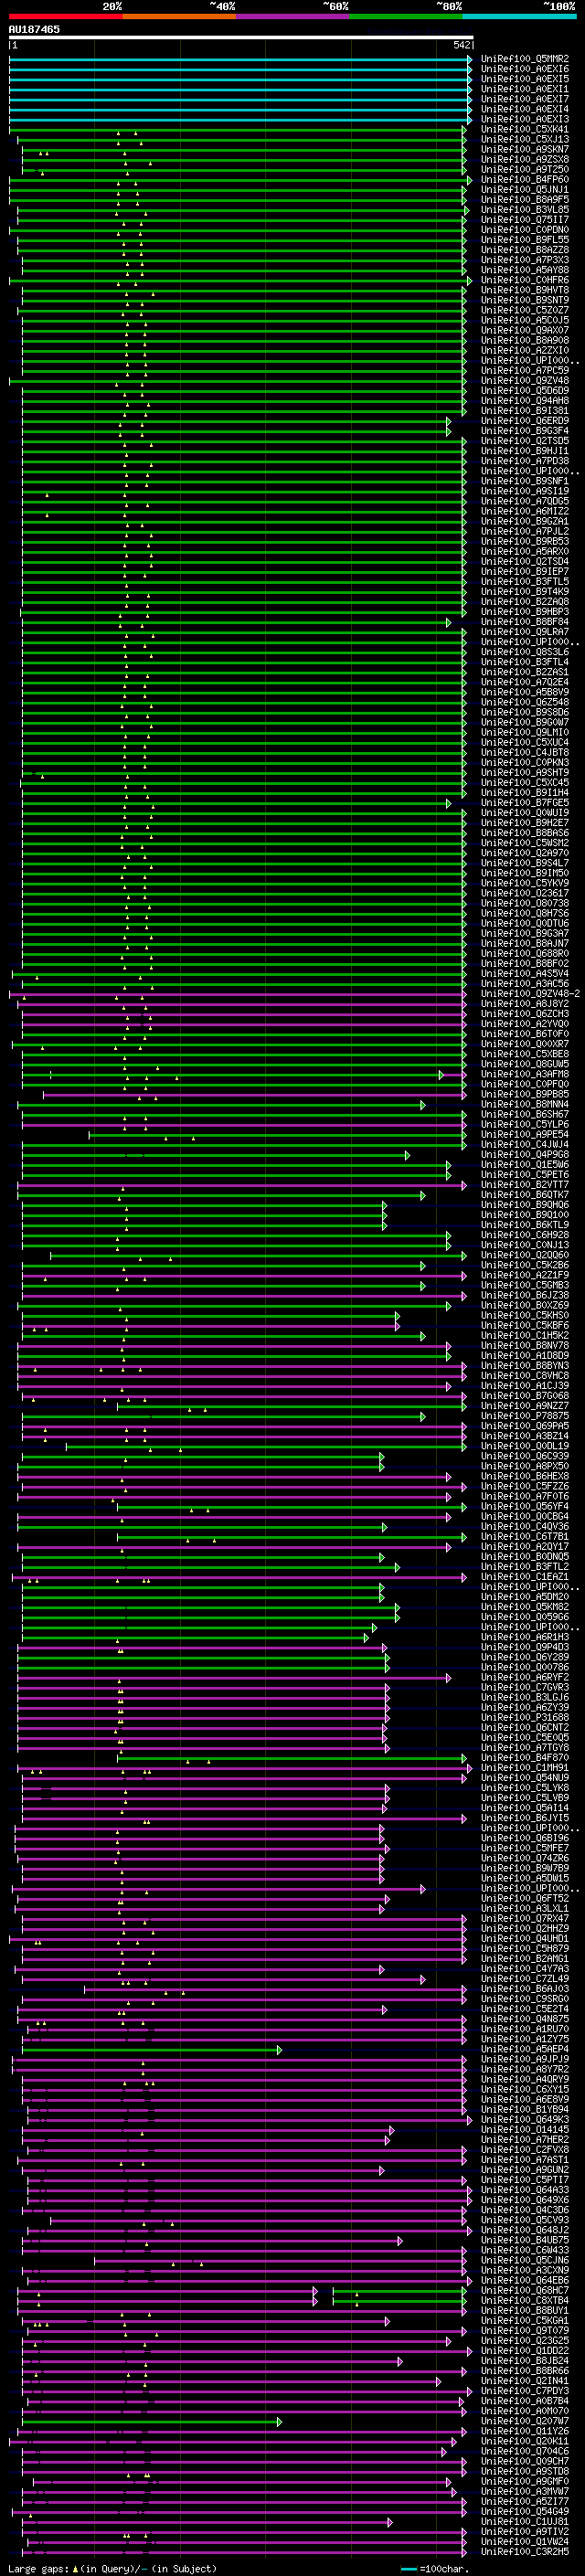Click the white query sequence bar
Screen dimensions: 585x2576
[x=240, y=37]
